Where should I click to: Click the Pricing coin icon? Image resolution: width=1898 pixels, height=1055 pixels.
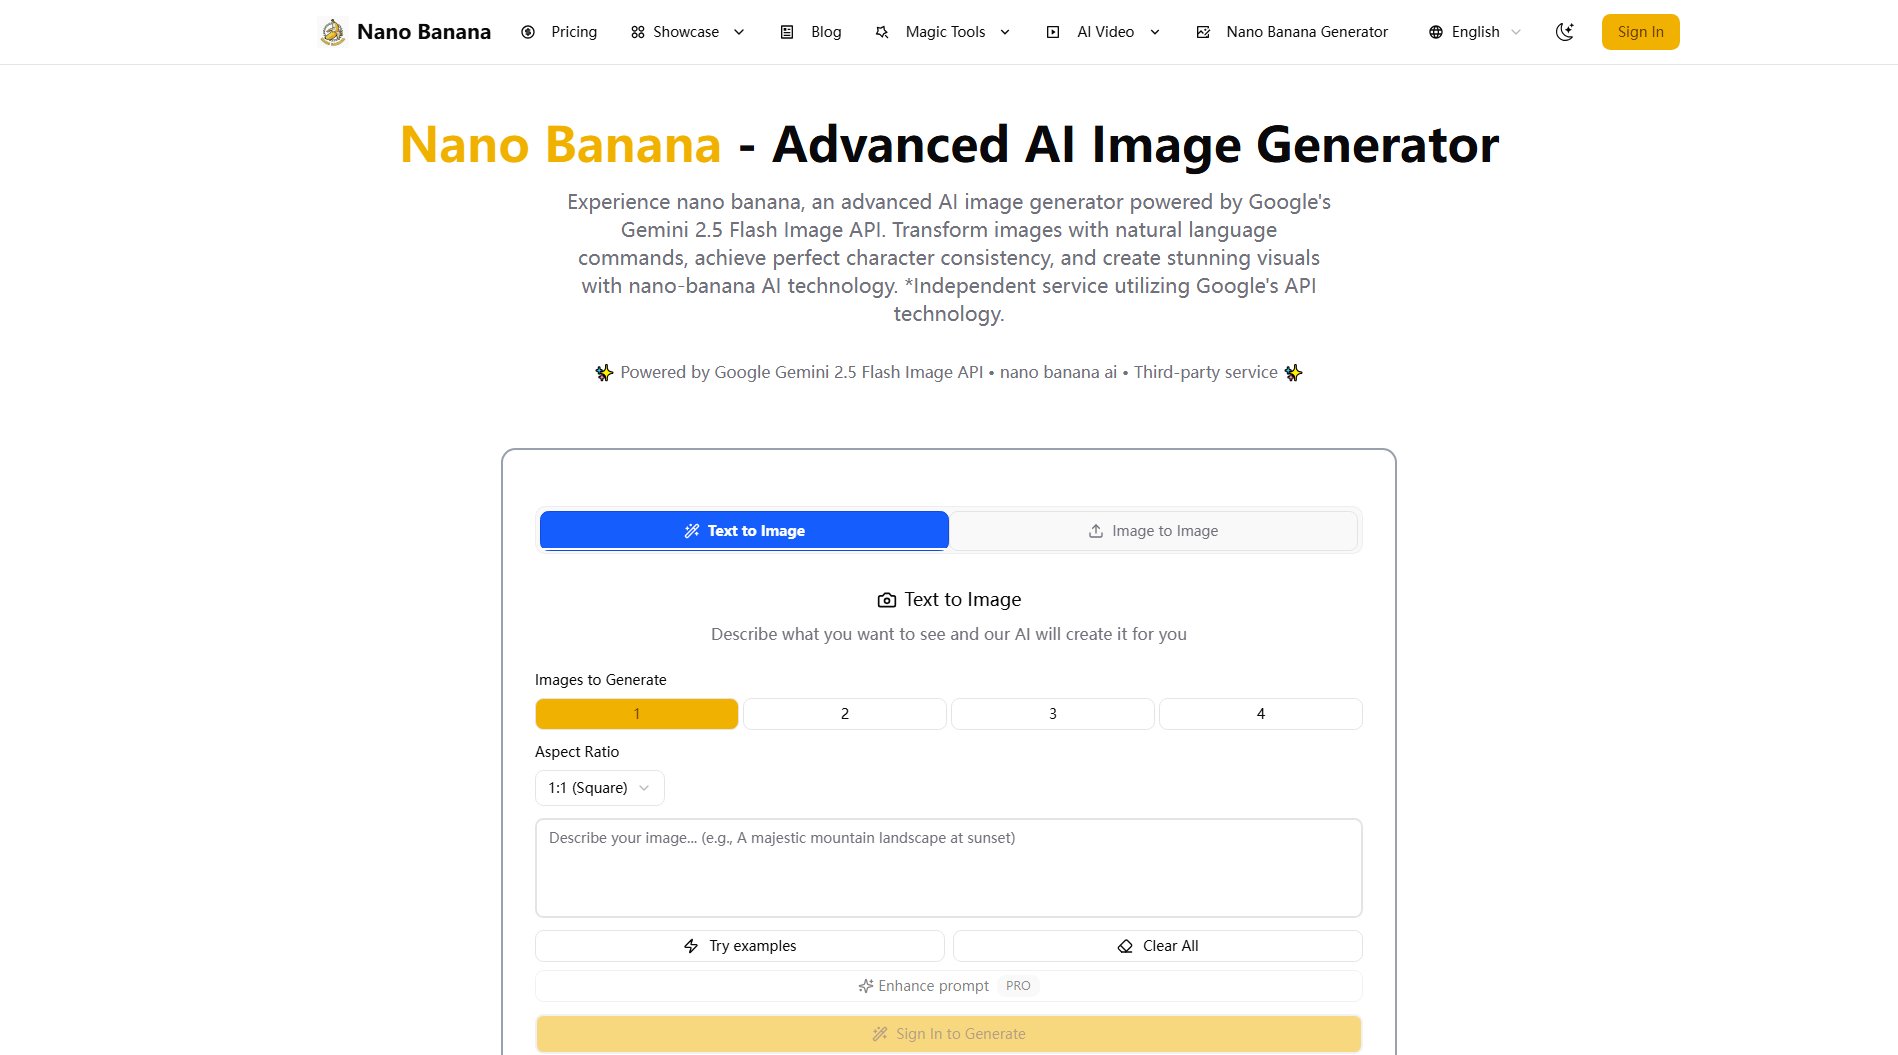pos(528,32)
